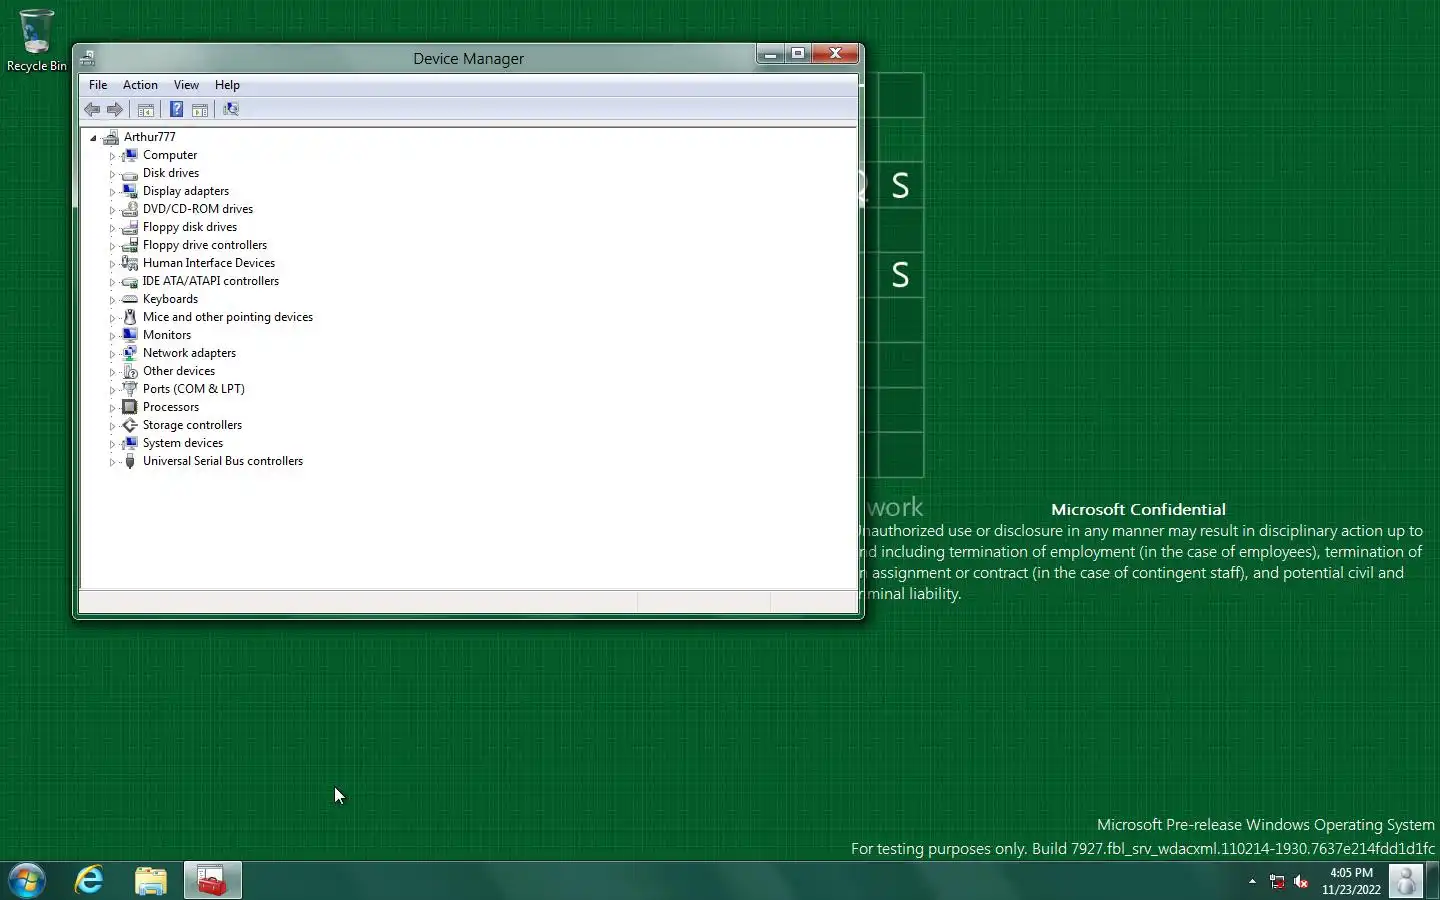Click the Network adapters category icon

coord(129,353)
